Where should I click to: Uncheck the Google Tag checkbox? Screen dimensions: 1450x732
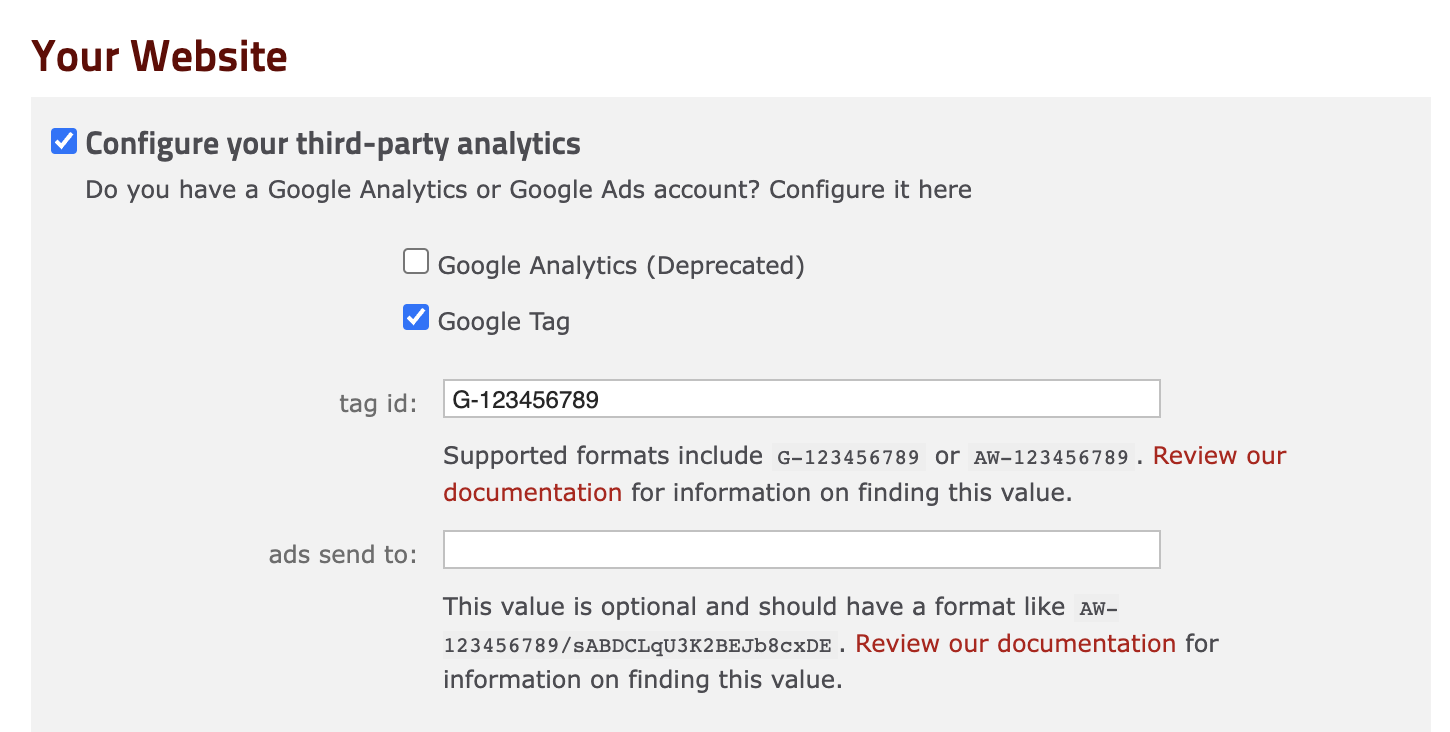416,318
